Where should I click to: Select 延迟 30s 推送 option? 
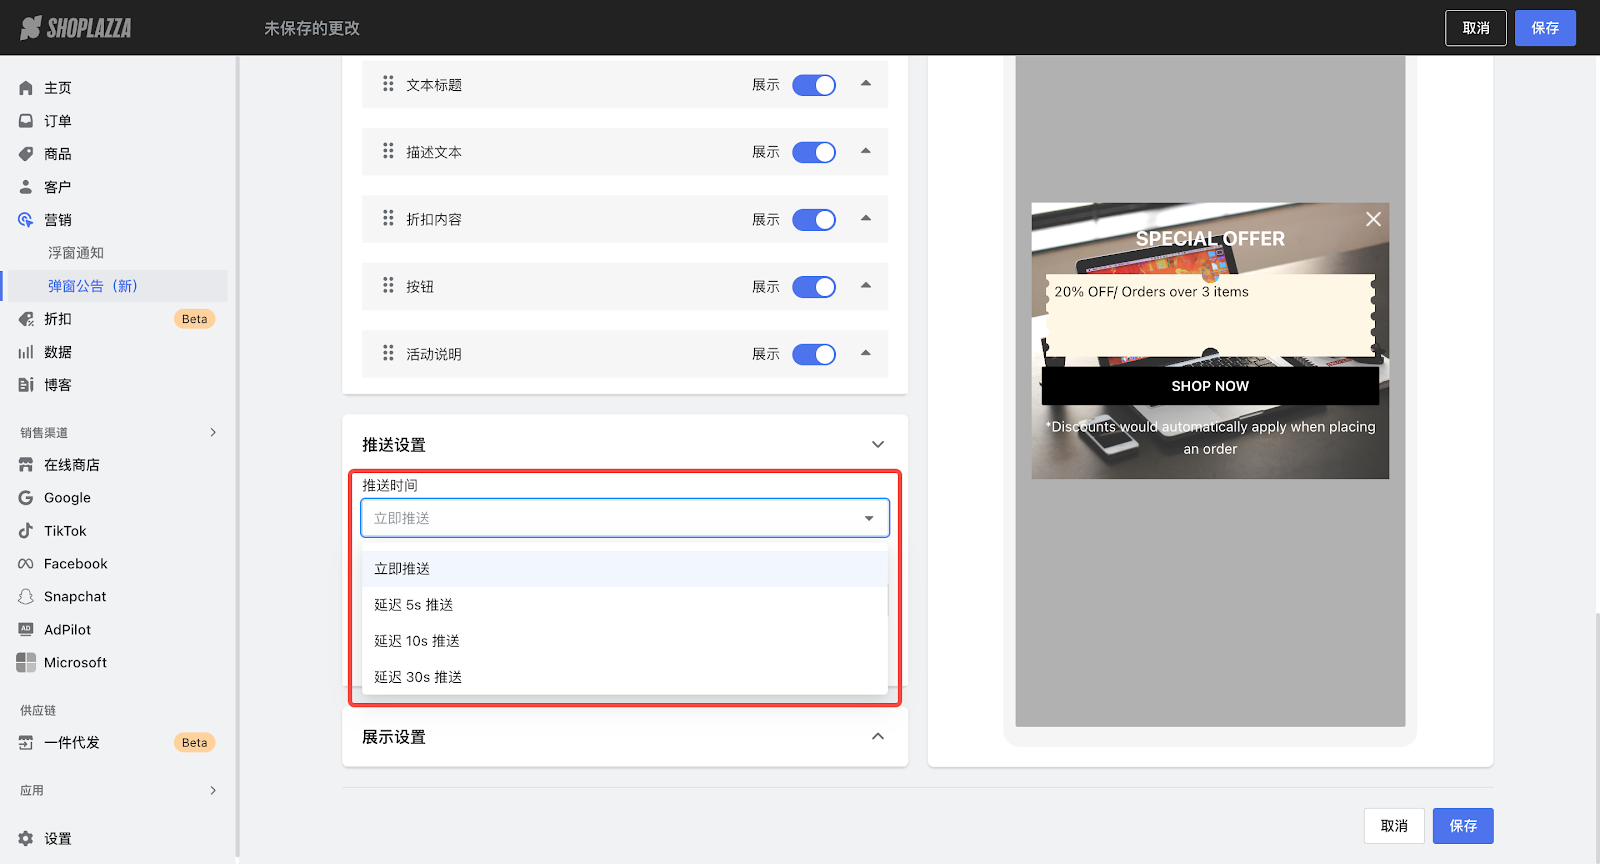625,677
